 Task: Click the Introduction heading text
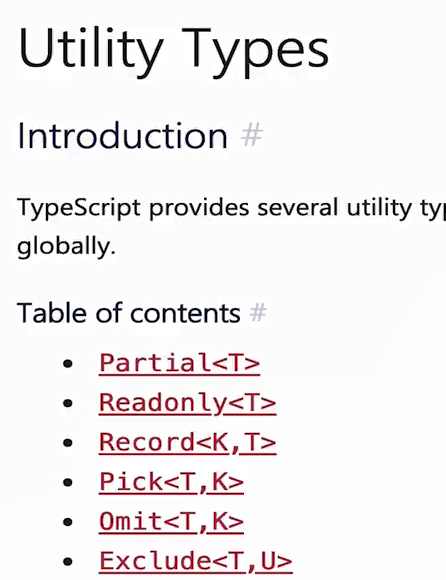click(122, 136)
